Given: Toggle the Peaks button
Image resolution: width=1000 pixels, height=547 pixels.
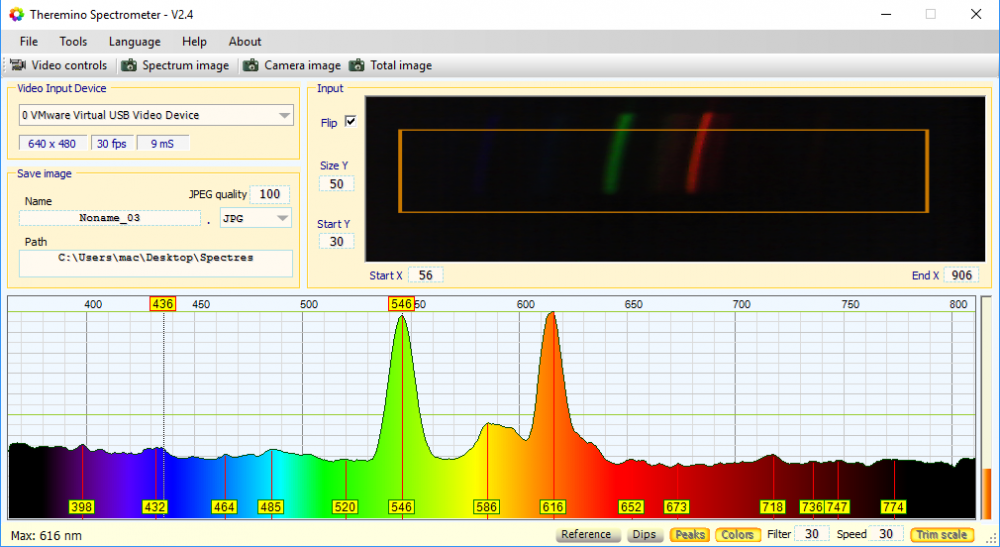Looking at the screenshot, I should click(690, 534).
